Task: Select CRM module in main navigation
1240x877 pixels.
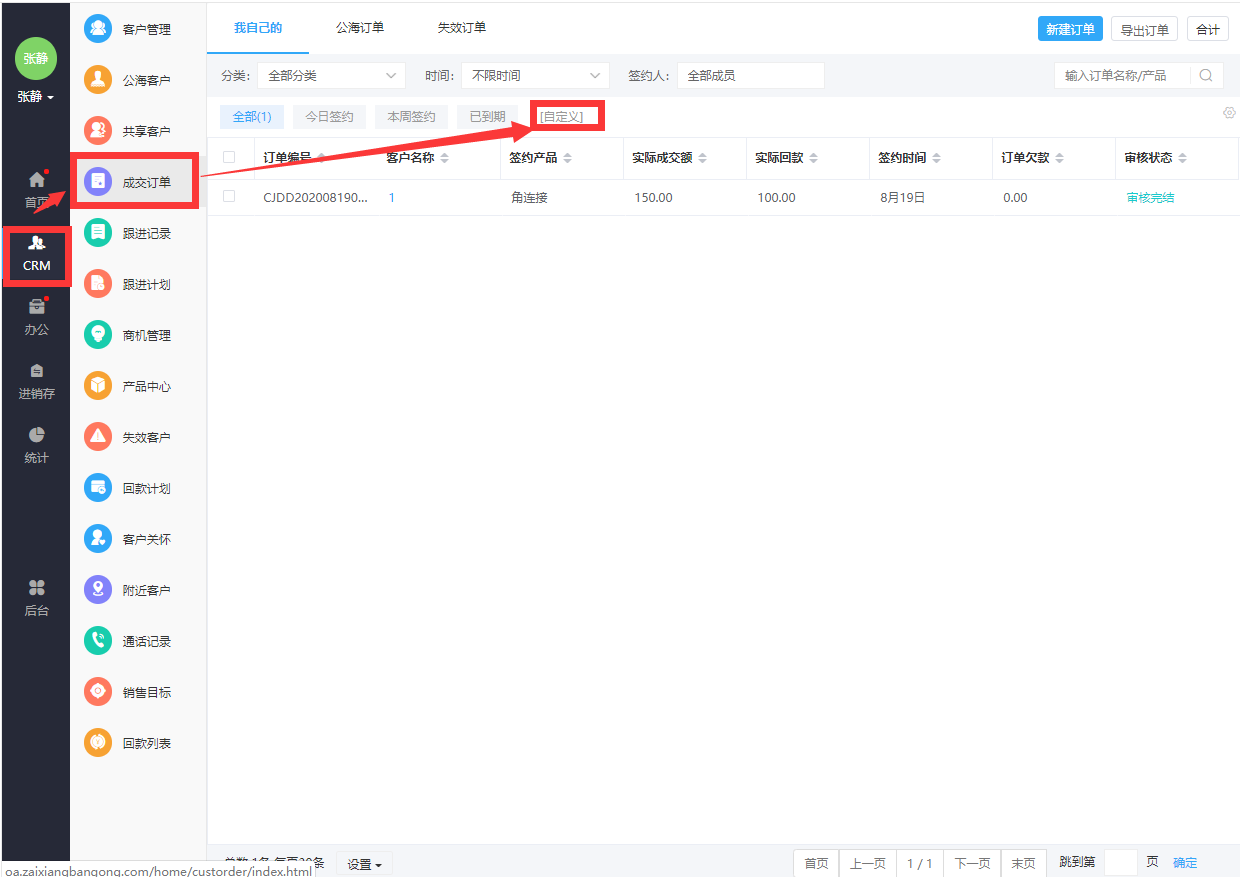Action: (36, 255)
